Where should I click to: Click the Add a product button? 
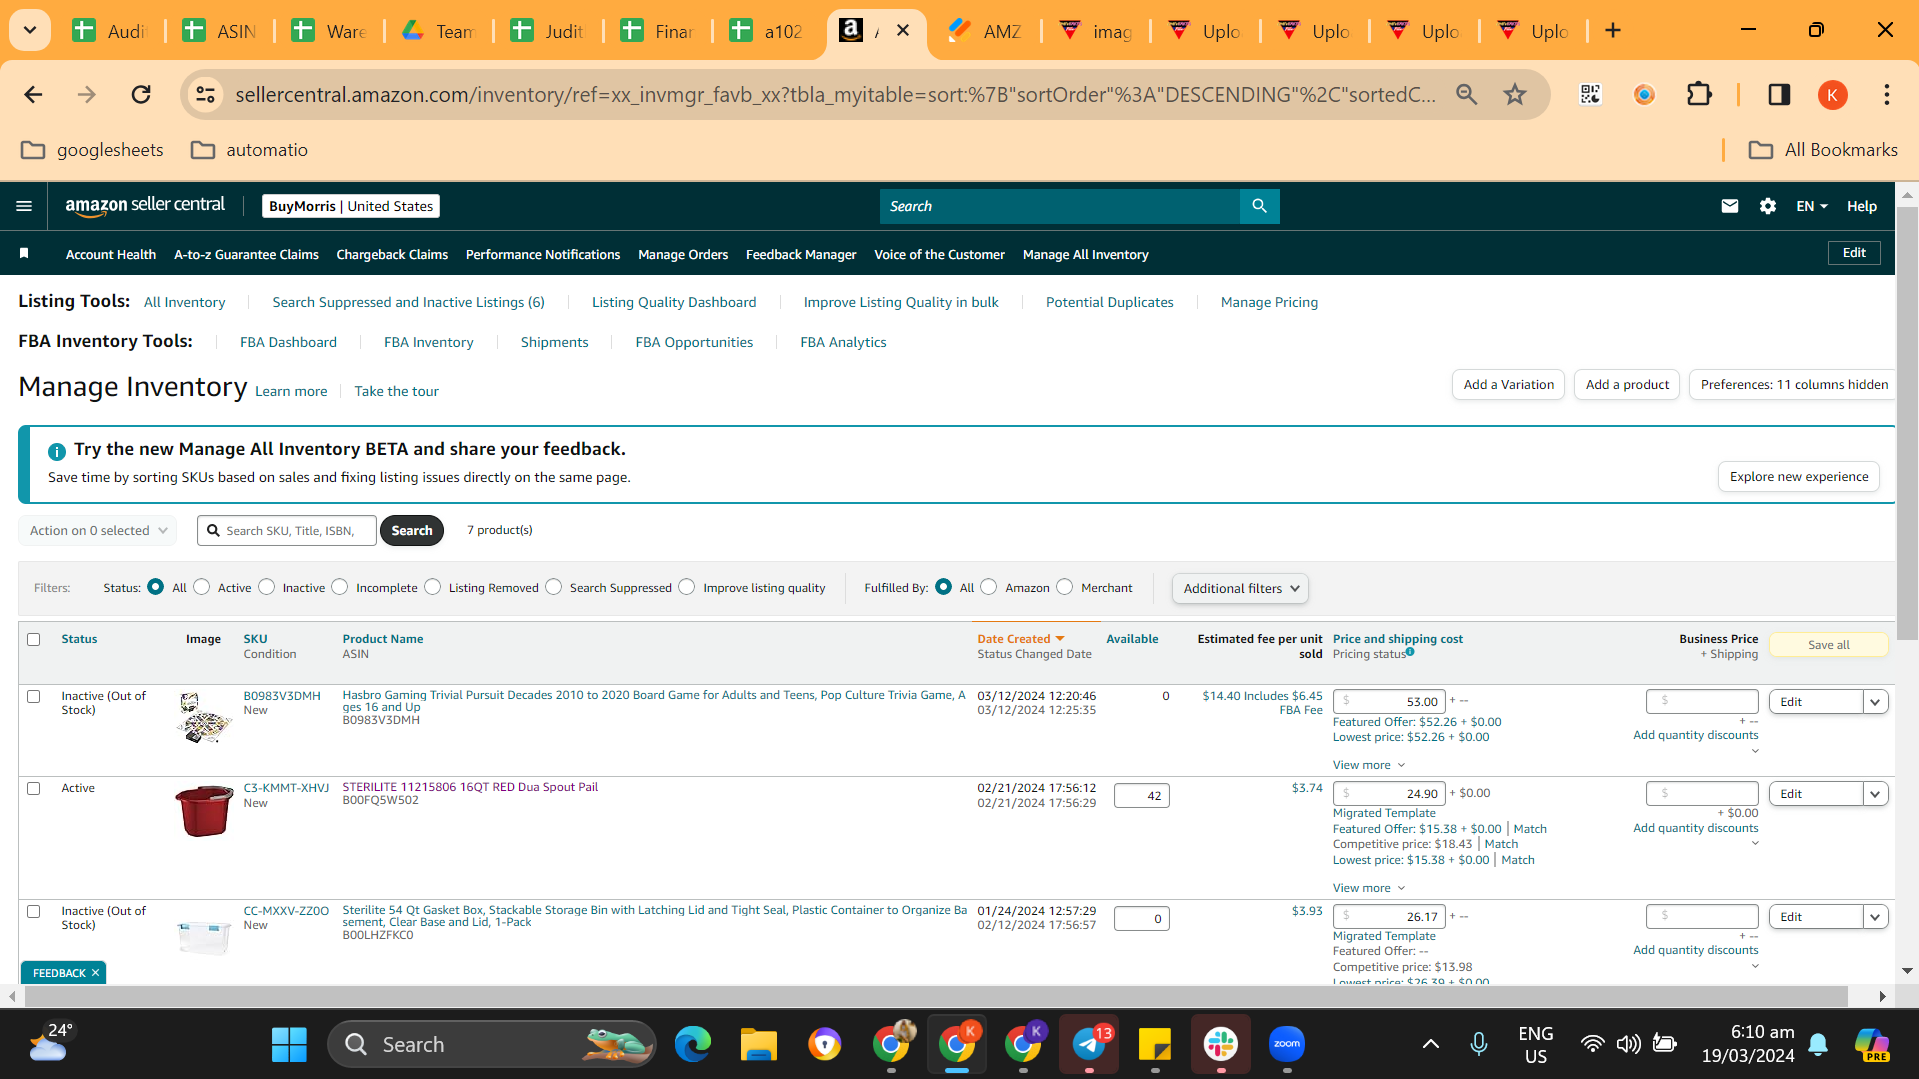point(1627,384)
